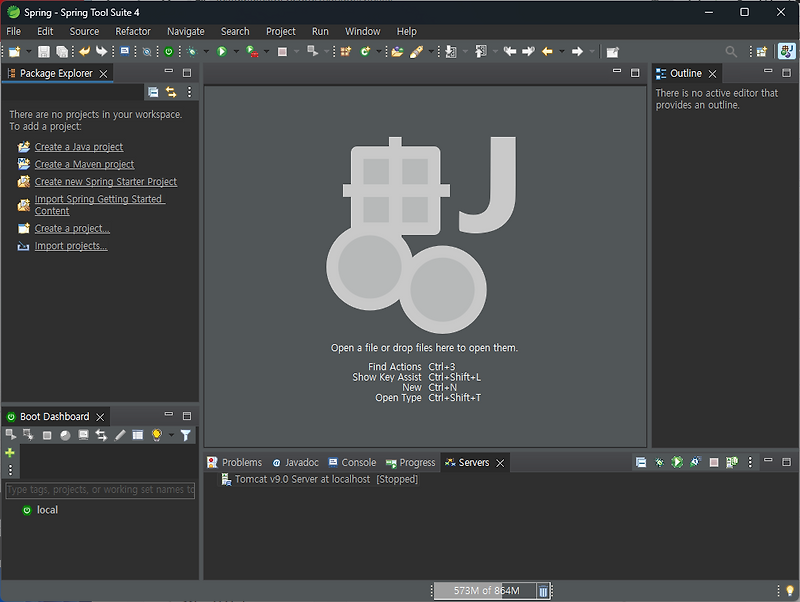Click the green plus icon in Boot Dashboard
800x602 pixels.
10,453
